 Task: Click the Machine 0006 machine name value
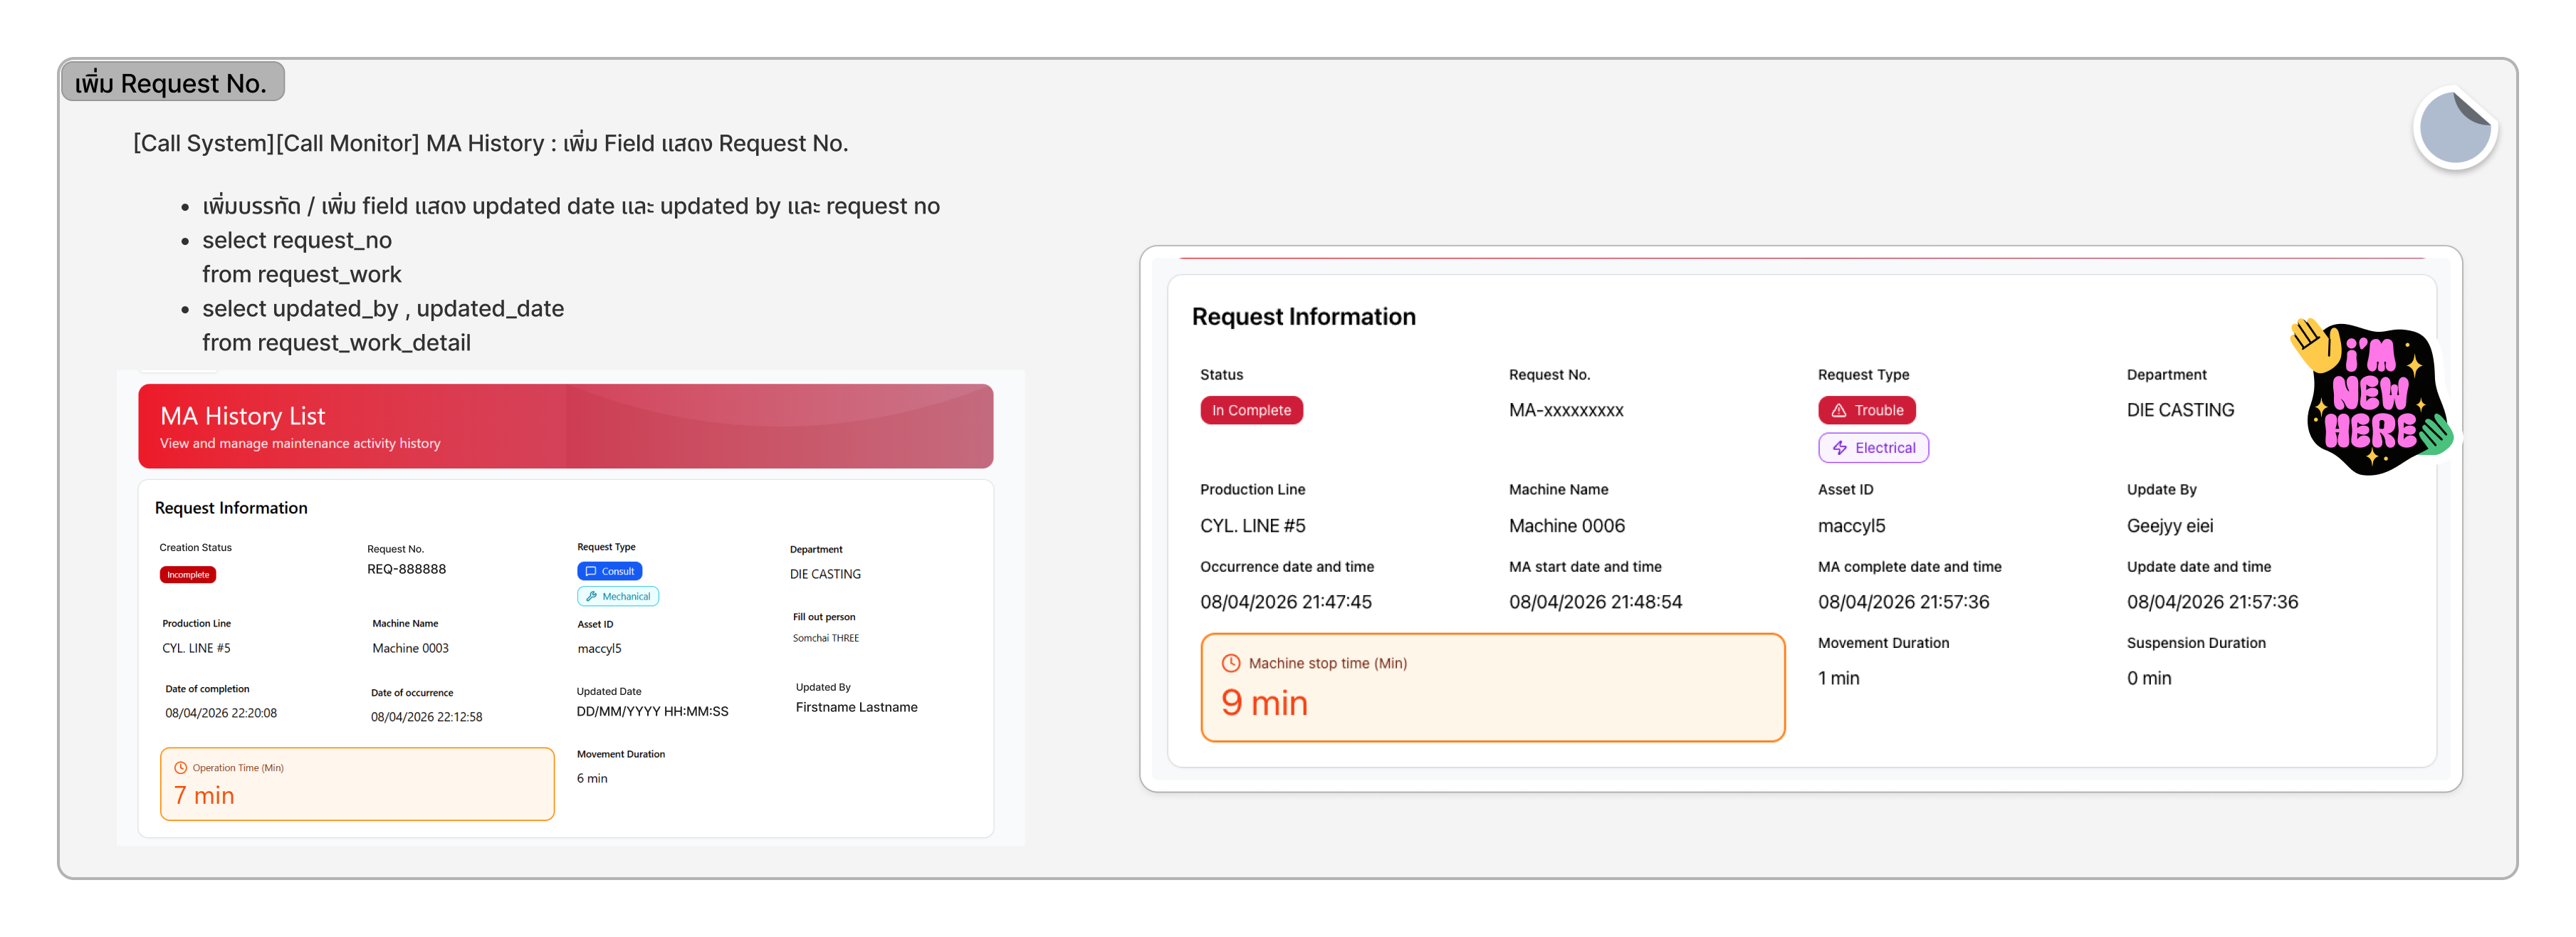1566,526
